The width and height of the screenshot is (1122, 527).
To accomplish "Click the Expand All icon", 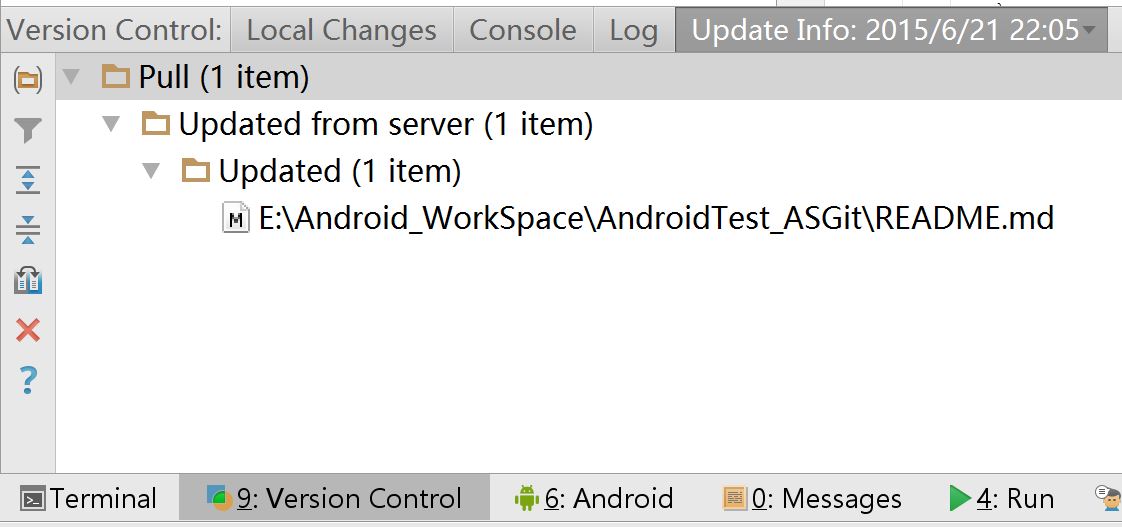I will [27, 180].
